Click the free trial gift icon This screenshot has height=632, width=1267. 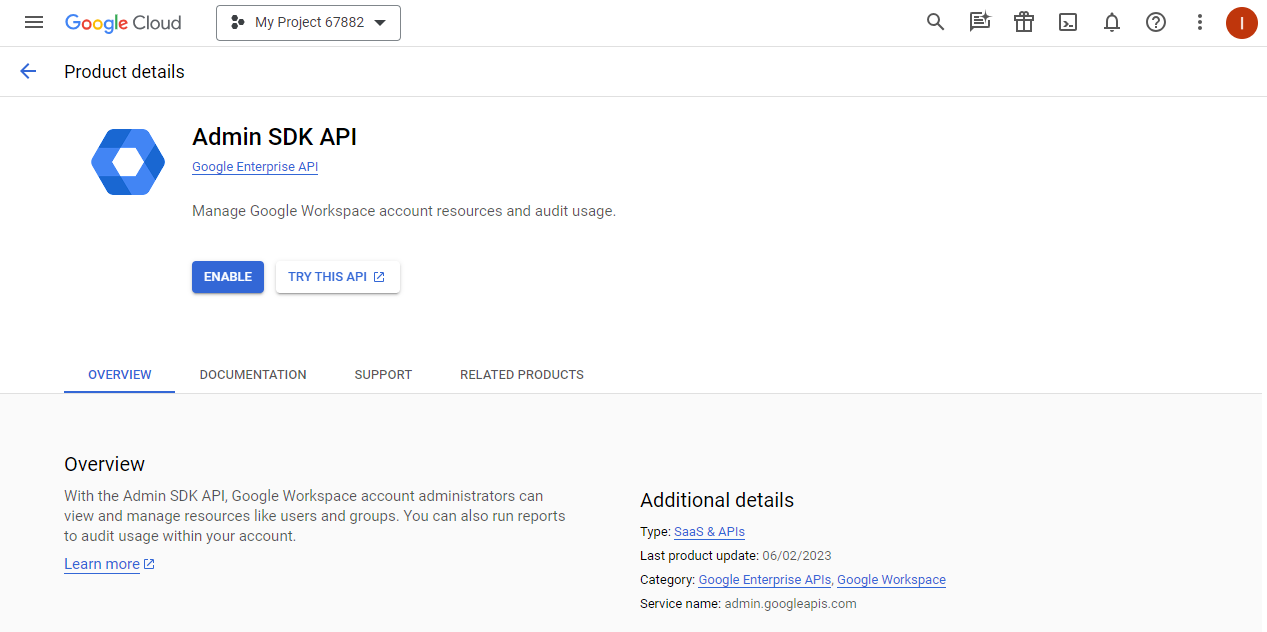pos(1023,22)
